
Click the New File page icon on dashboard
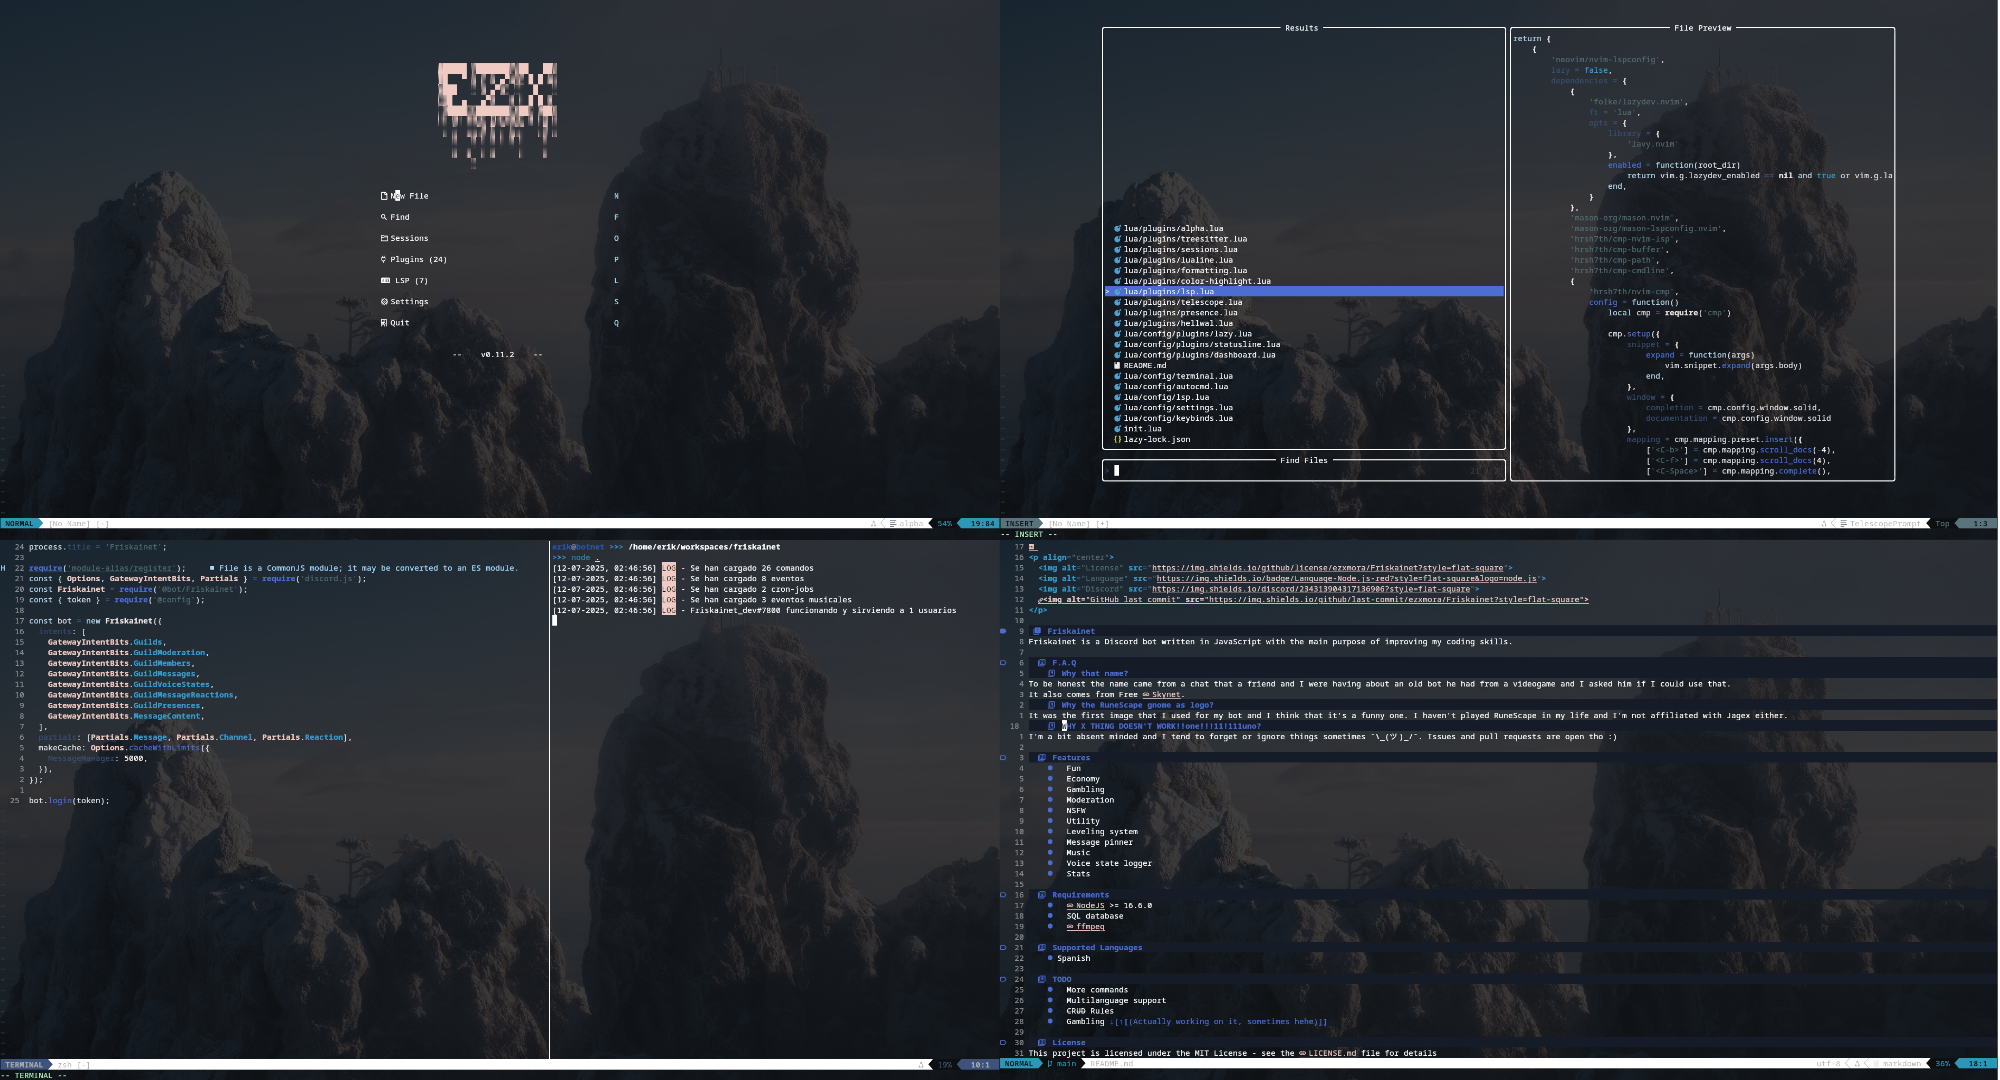tap(384, 196)
